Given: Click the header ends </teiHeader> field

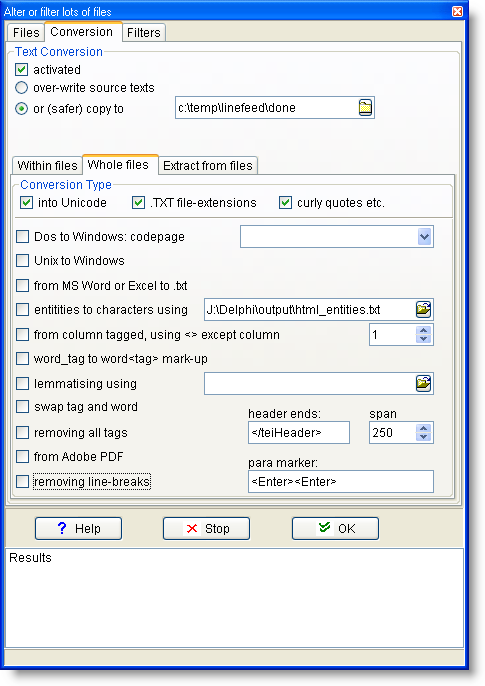Looking at the screenshot, I should pyautogui.click(x=299, y=433).
